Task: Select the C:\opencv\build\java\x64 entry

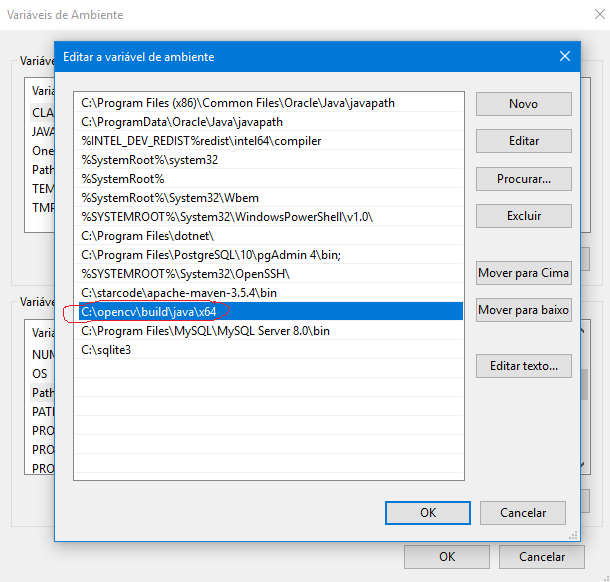Action: coord(150,311)
